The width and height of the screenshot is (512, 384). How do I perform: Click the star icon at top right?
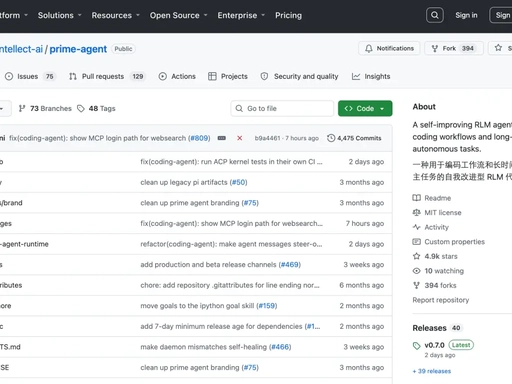tap(498, 48)
